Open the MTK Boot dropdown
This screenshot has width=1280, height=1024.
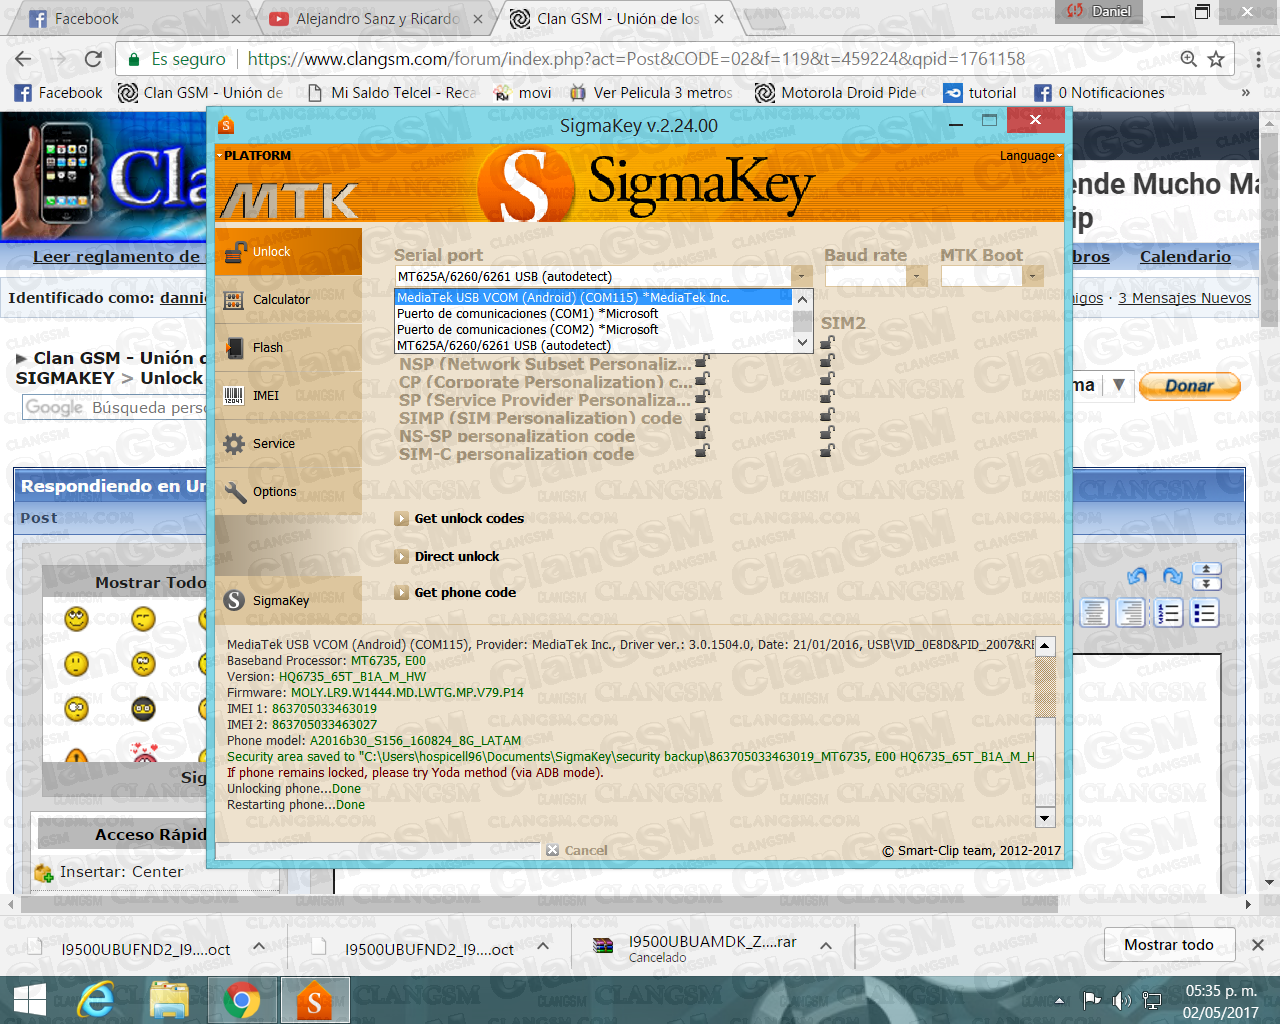(1034, 276)
